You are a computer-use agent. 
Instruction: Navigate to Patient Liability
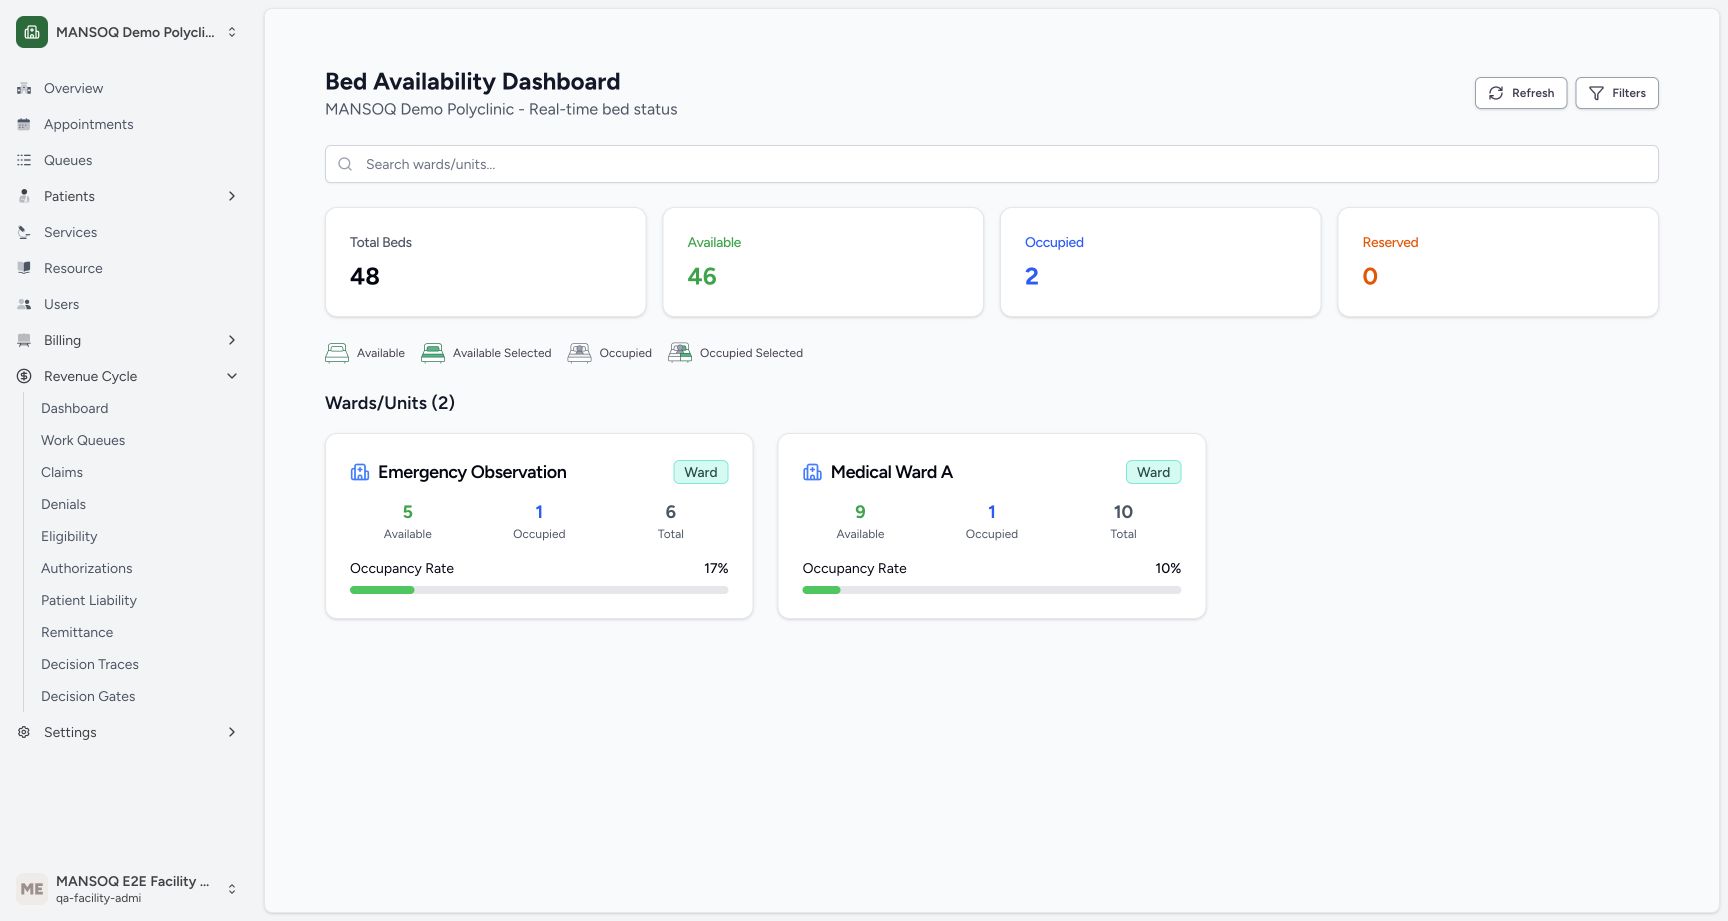[89, 600]
